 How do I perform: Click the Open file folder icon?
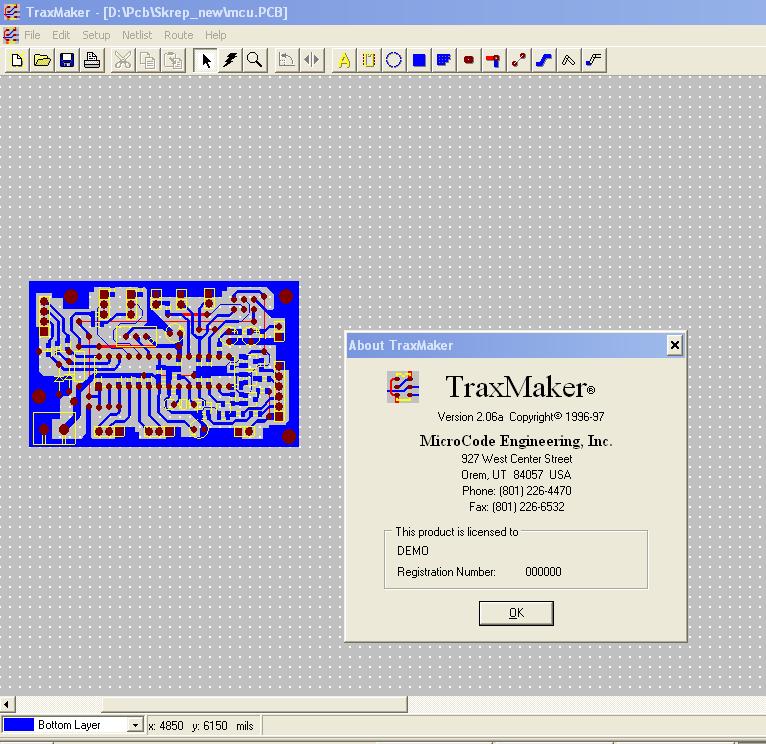pos(42,60)
